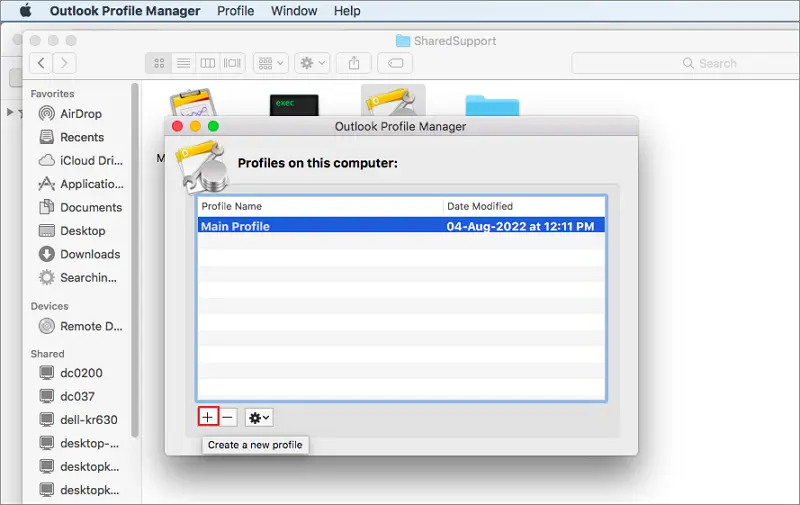Select shared computer dell-kr630
The image size is (800, 505).
(89, 420)
